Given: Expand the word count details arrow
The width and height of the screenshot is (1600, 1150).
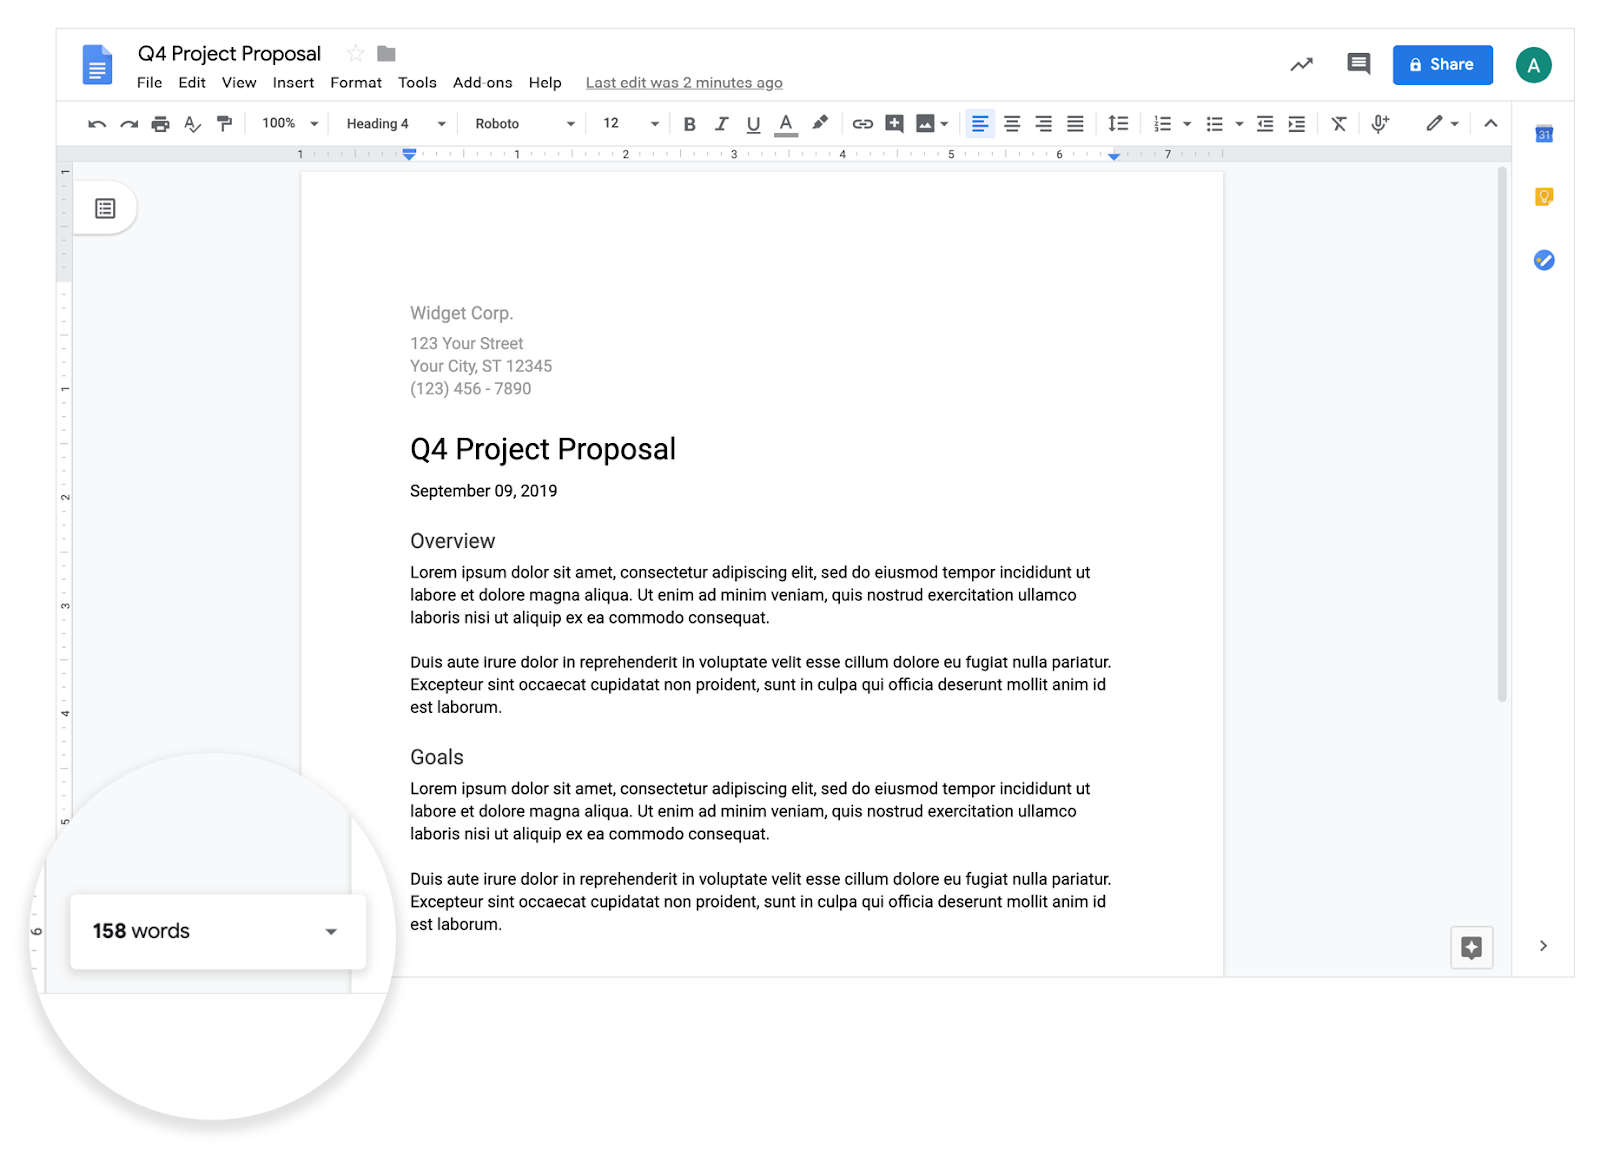Looking at the screenshot, I should pos(331,931).
